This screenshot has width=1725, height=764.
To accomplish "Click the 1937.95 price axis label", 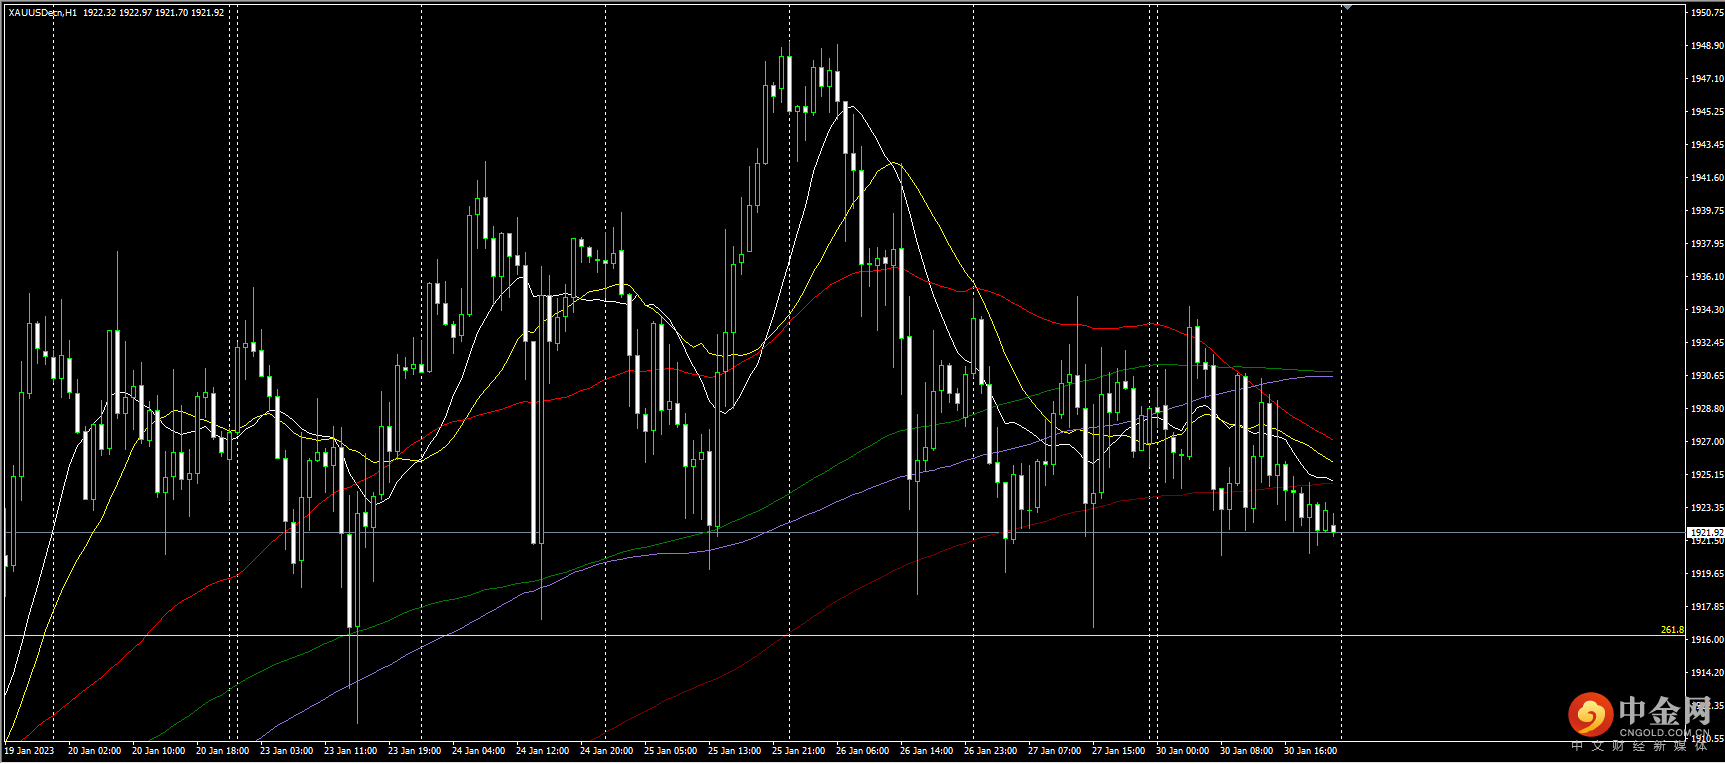I will tap(1707, 244).
